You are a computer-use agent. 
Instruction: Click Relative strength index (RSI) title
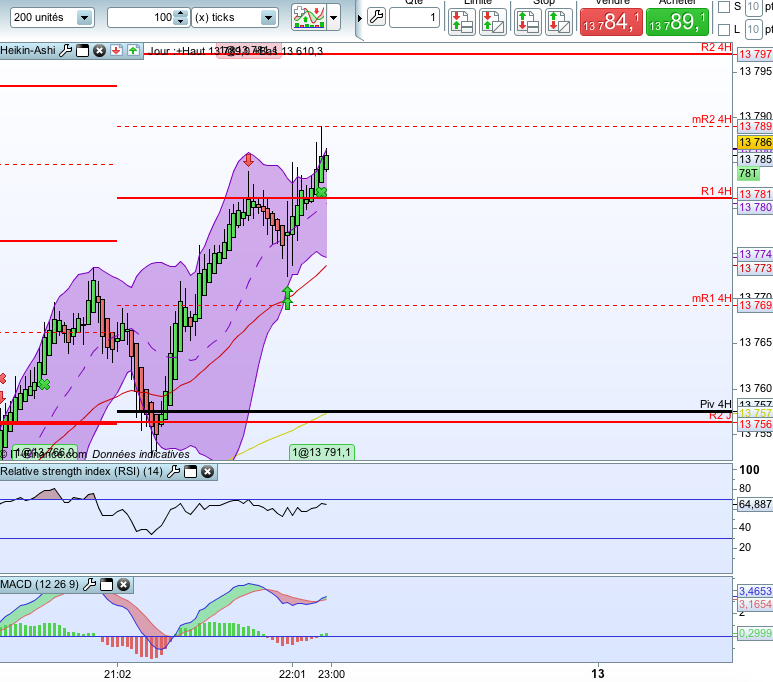click(81, 471)
